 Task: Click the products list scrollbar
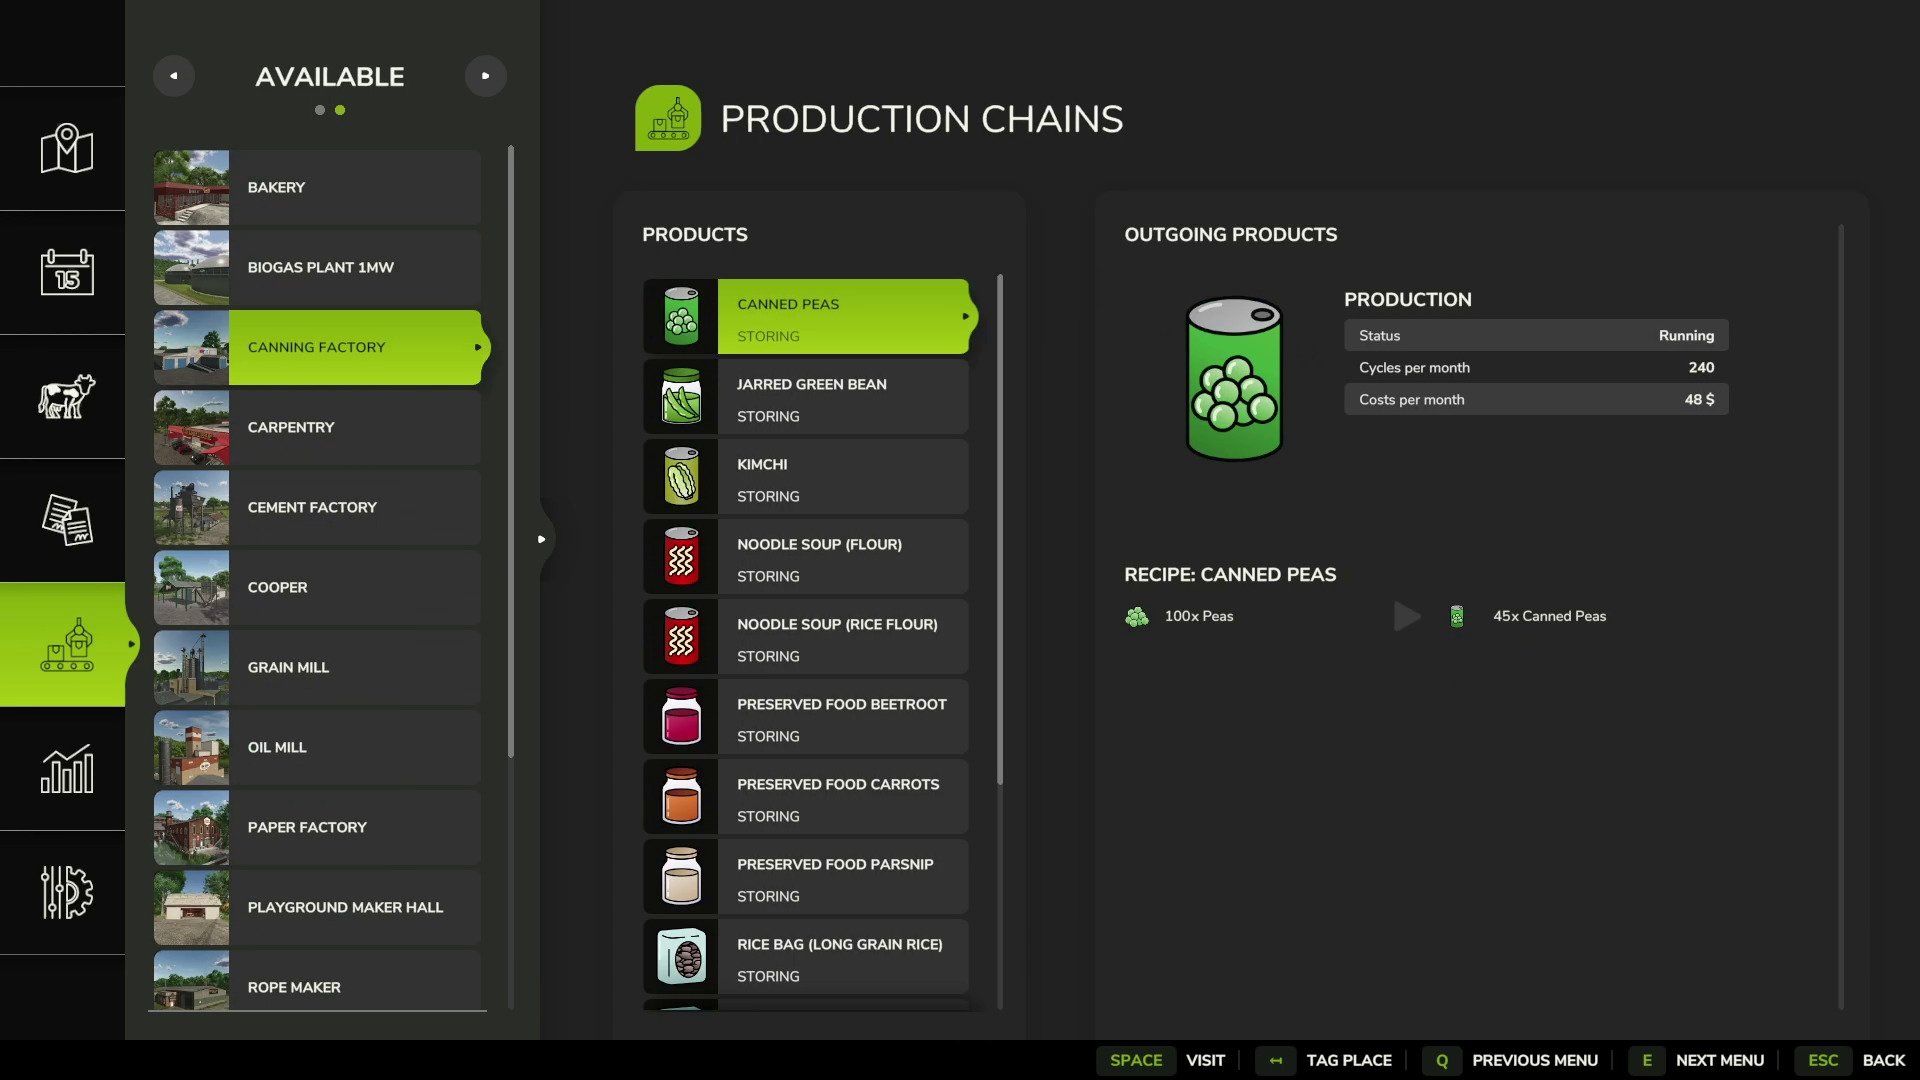[x=999, y=530]
